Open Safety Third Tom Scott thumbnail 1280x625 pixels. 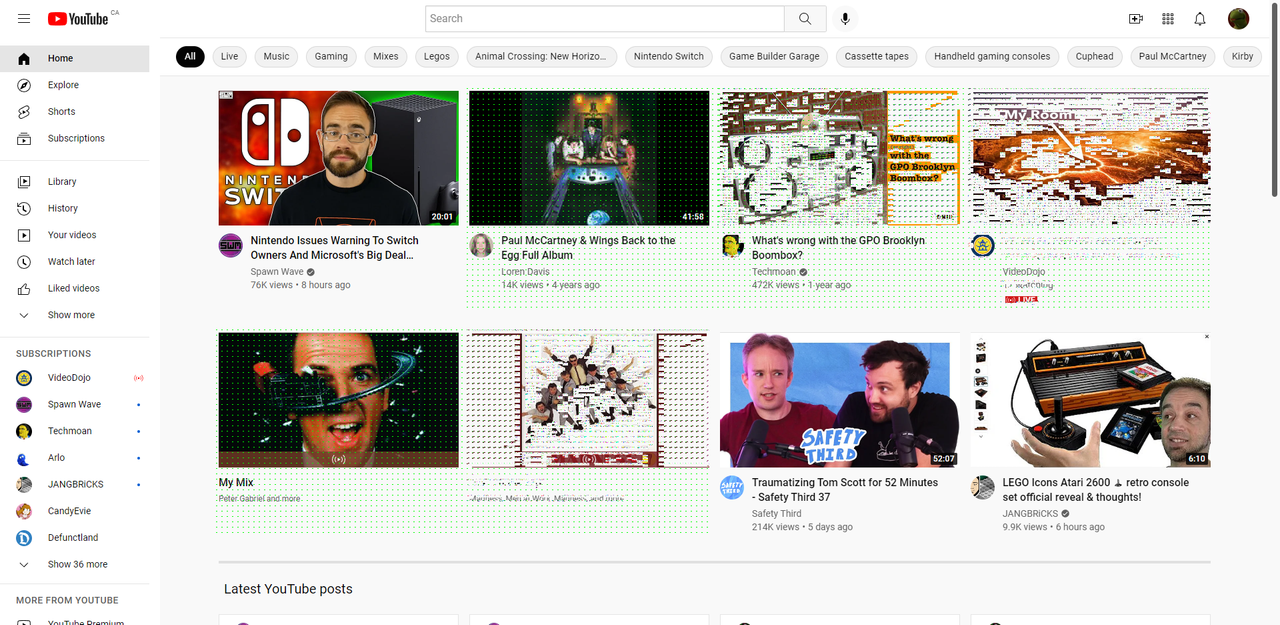click(840, 400)
